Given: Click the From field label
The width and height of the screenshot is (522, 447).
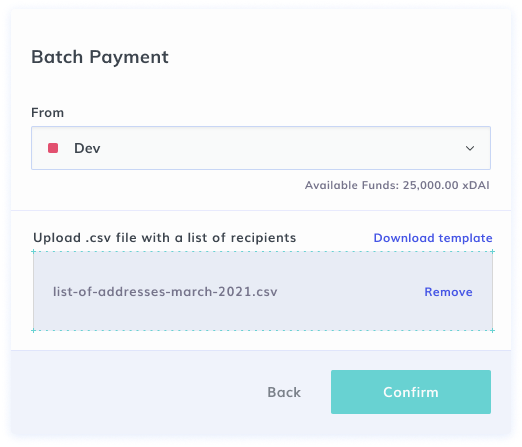Looking at the screenshot, I should [x=47, y=113].
